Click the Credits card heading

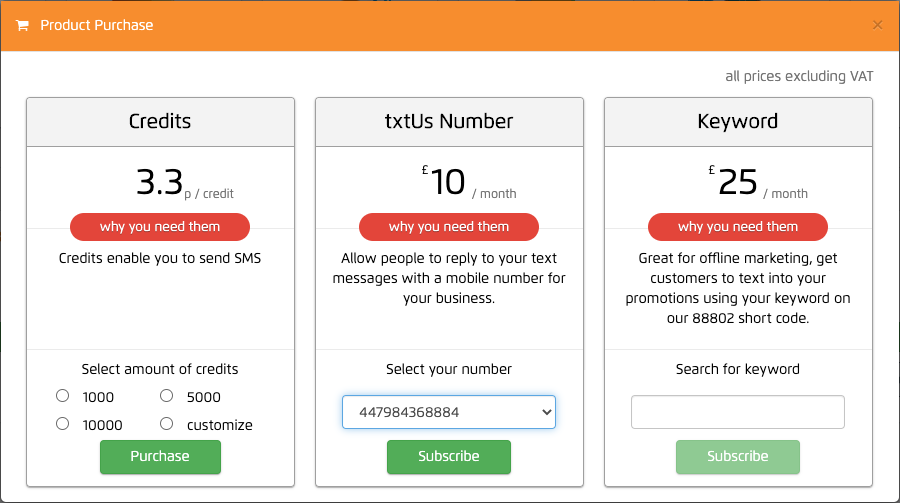coord(160,121)
